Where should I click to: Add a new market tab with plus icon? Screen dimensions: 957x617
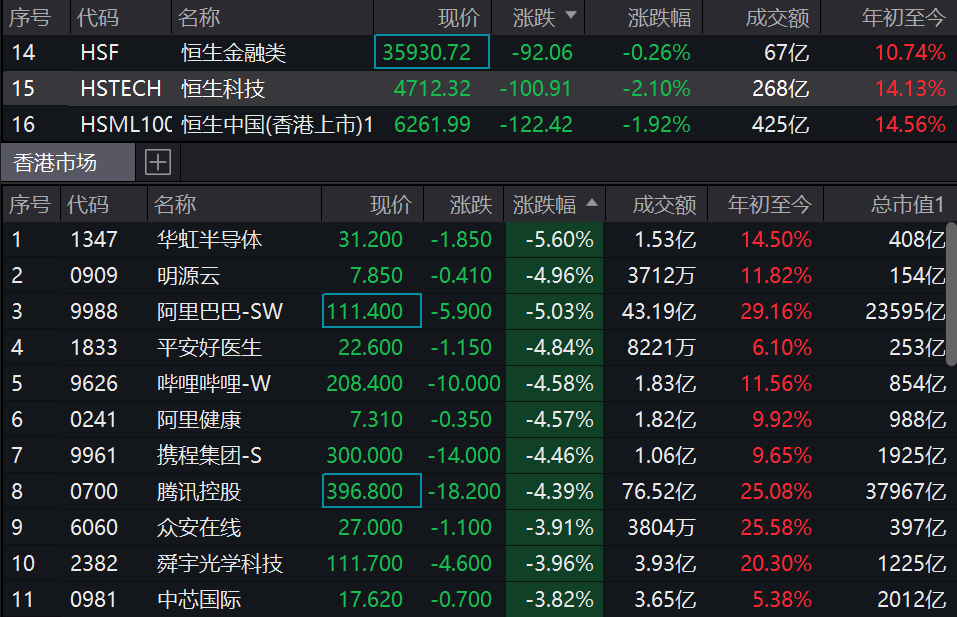157,163
